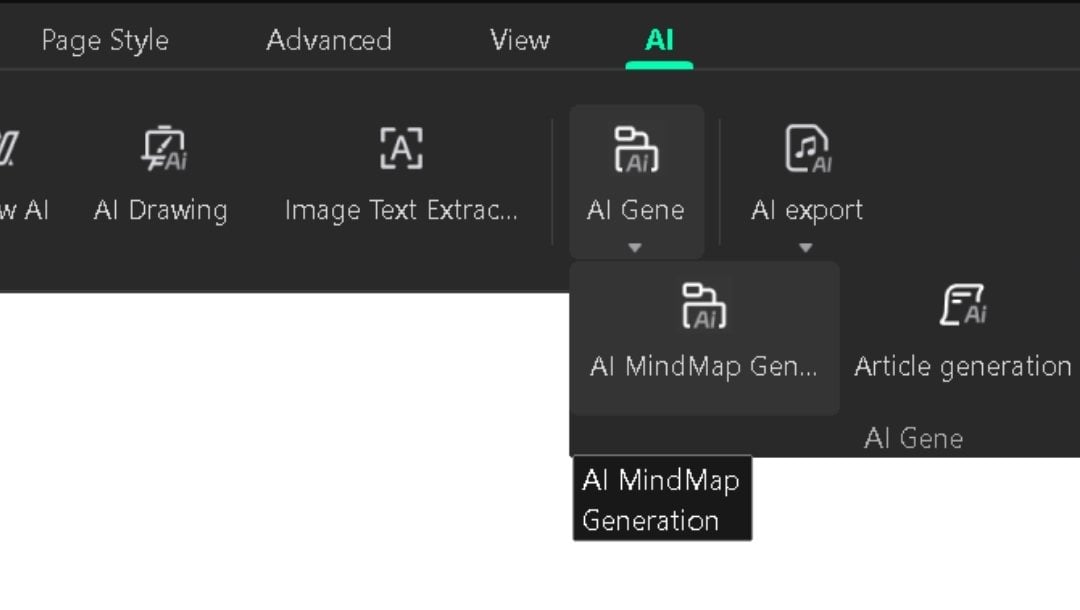Click the AI Gene group label below the menu
1080x610 pixels.
point(913,437)
